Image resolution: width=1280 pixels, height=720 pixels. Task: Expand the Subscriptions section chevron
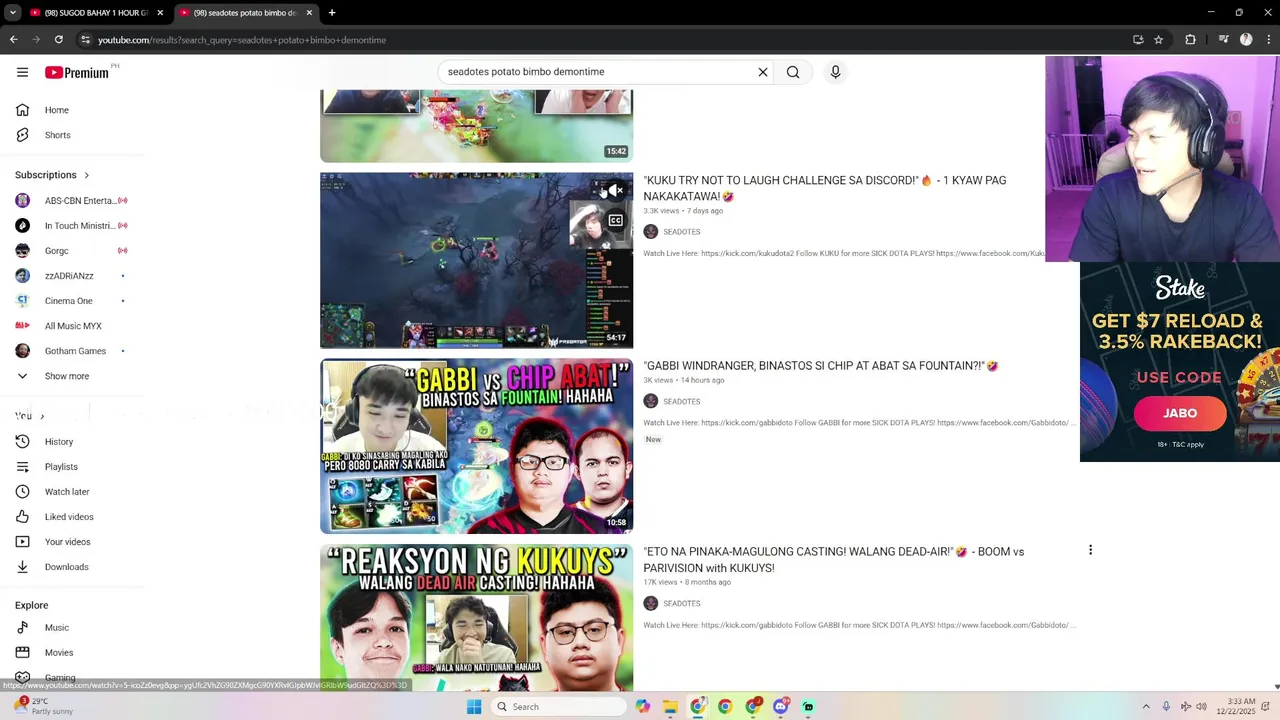click(x=86, y=175)
